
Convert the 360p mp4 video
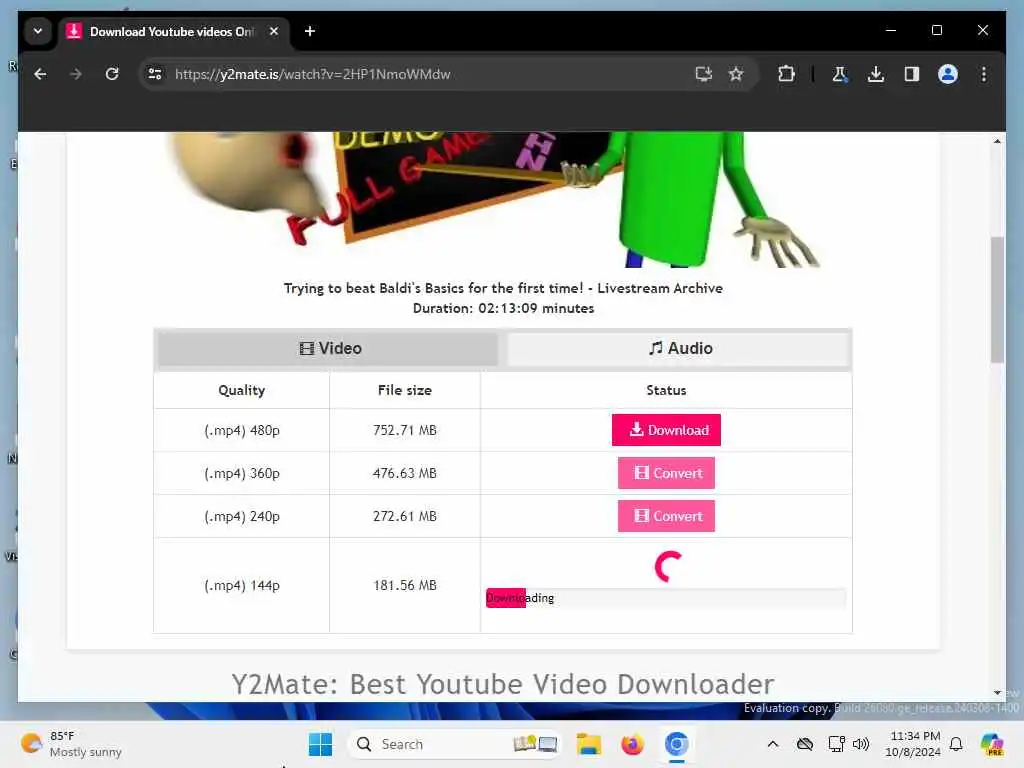(666, 473)
